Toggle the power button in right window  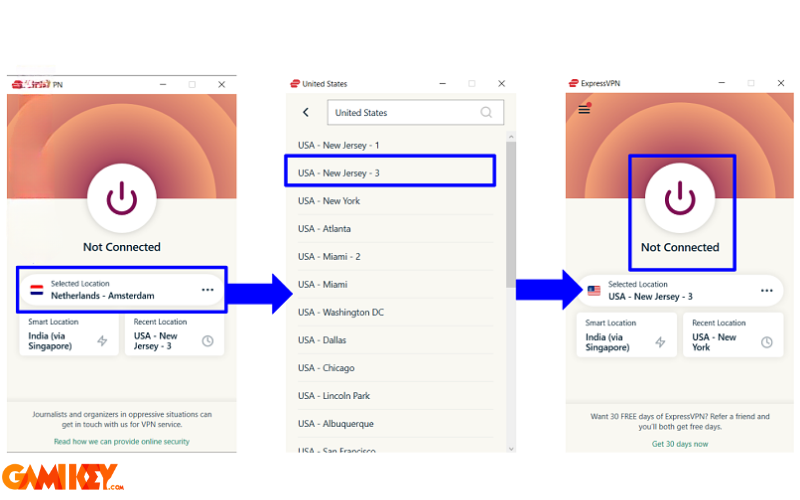click(680, 199)
